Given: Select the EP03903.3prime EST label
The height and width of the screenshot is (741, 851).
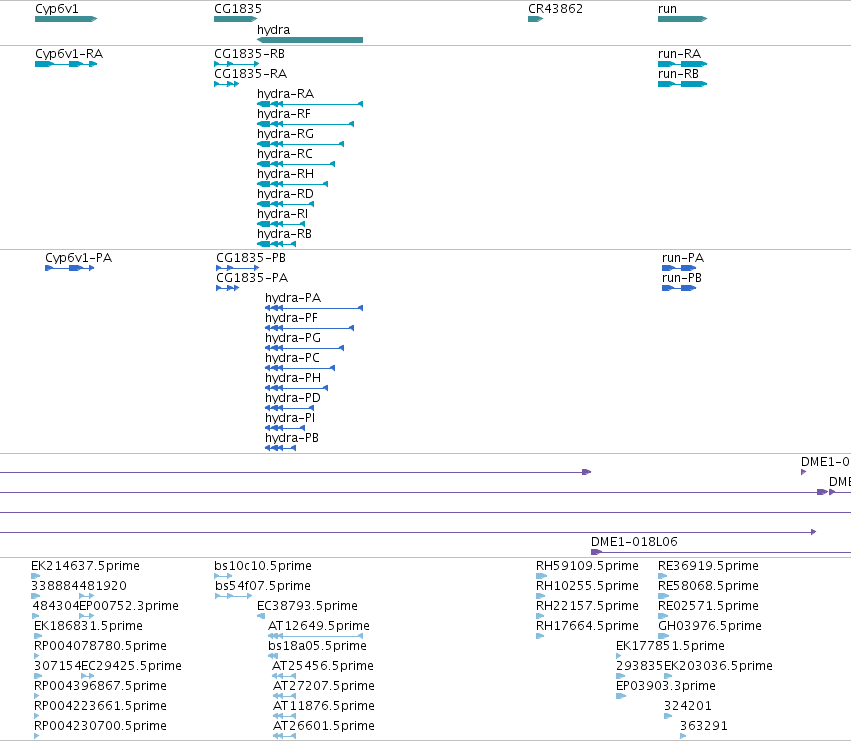Looking at the screenshot, I should (666, 687).
